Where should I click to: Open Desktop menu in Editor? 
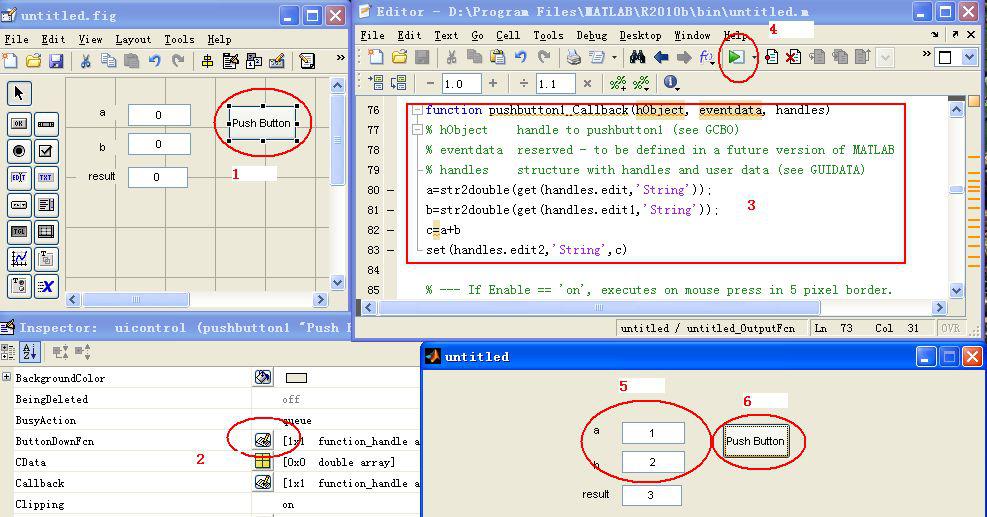[x=640, y=36]
